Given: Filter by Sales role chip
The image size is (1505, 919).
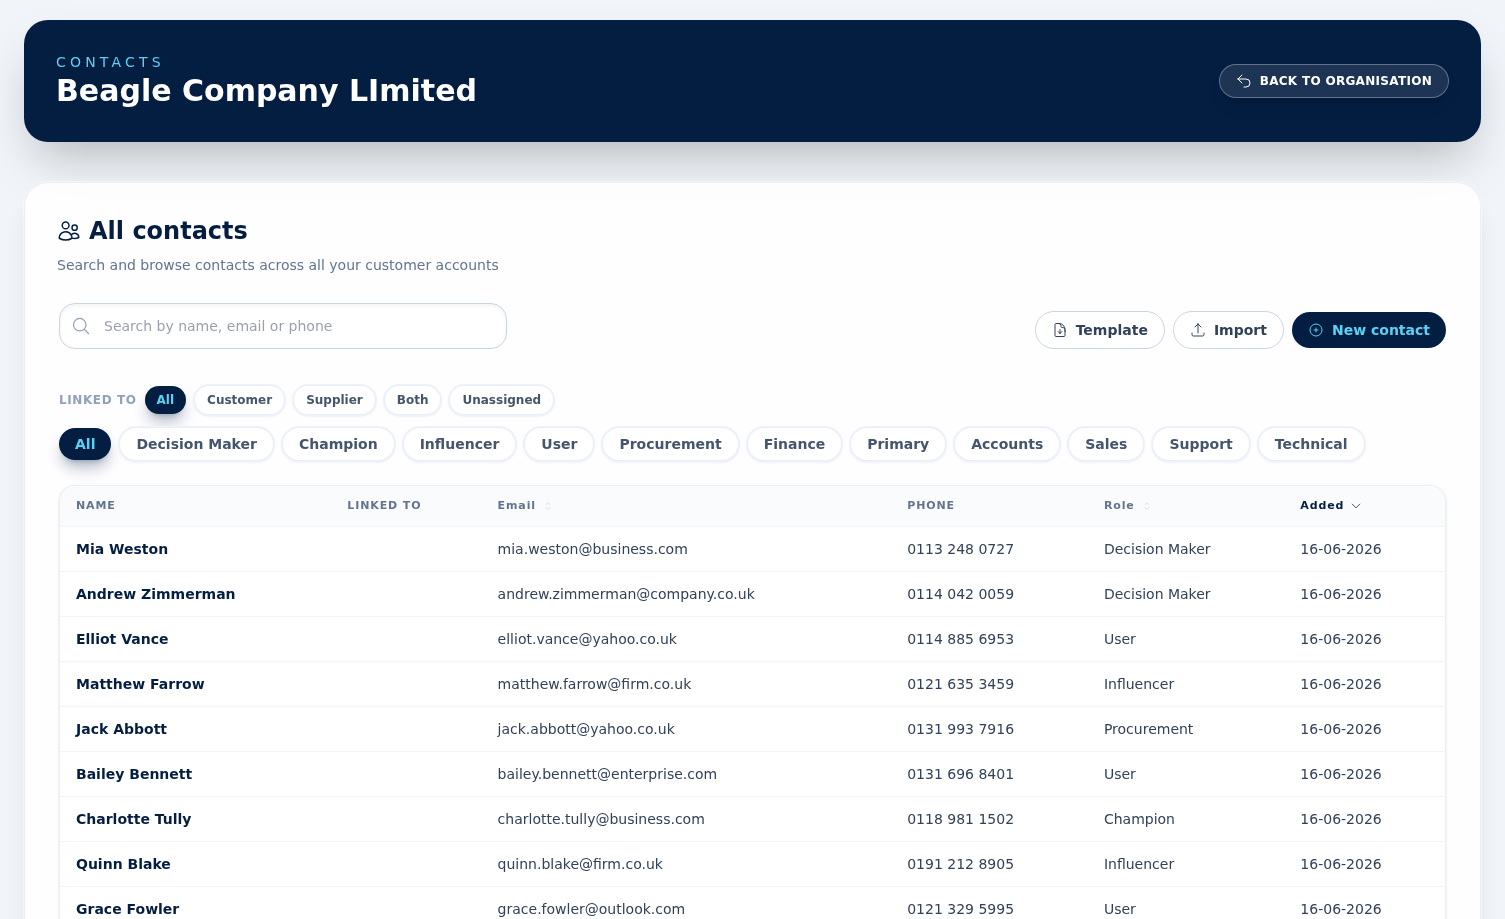Looking at the screenshot, I should 1106,444.
